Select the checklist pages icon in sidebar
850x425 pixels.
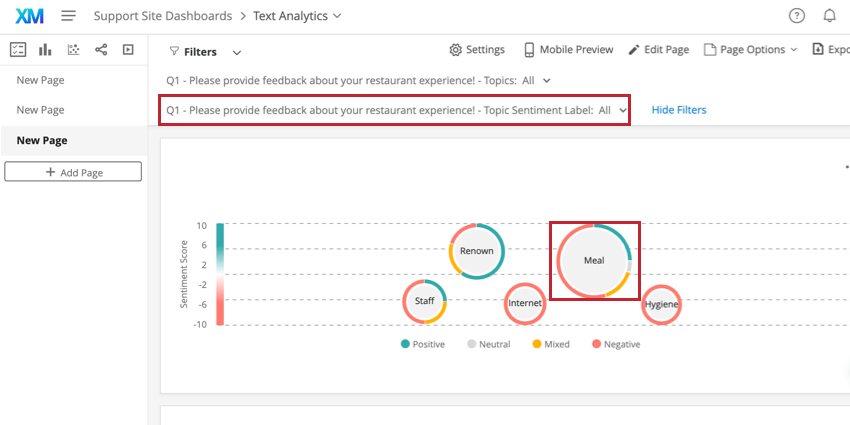click(x=17, y=50)
